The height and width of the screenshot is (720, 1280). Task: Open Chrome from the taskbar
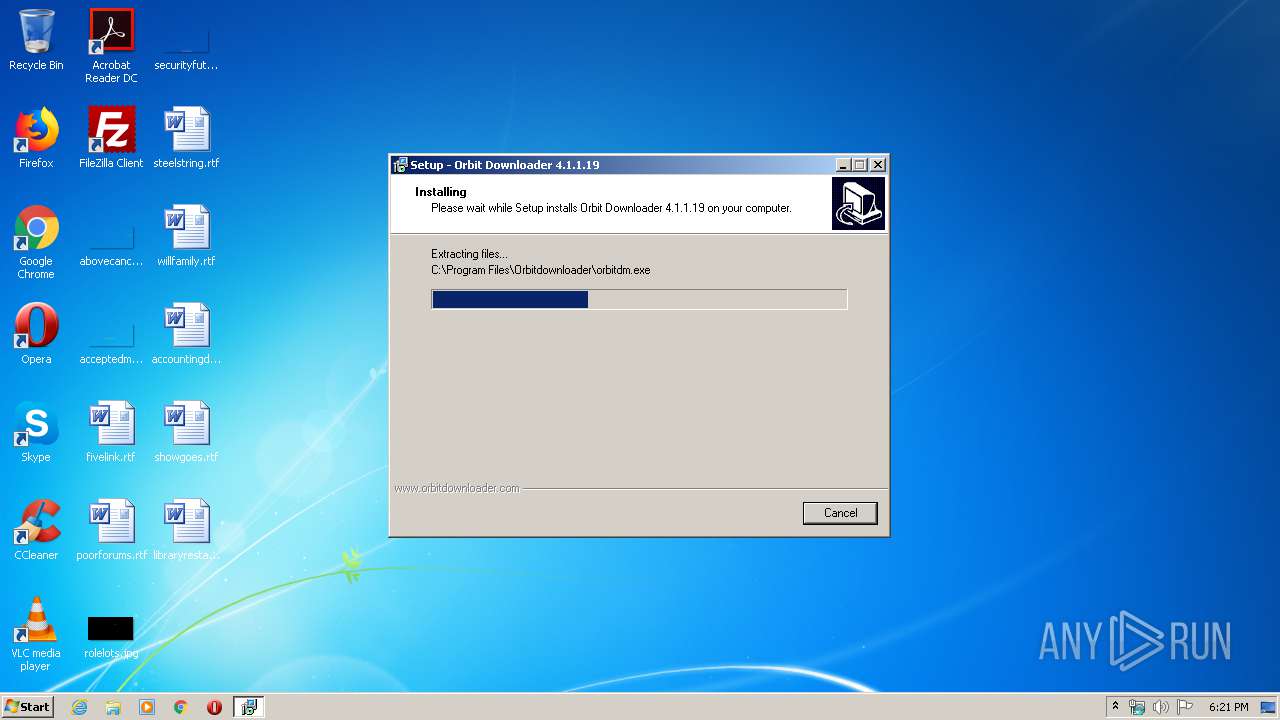point(181,707)
